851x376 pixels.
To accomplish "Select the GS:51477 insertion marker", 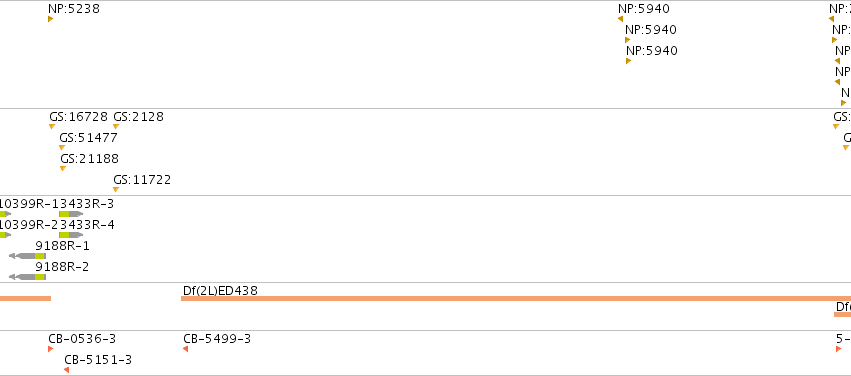I will pos(62,148).
